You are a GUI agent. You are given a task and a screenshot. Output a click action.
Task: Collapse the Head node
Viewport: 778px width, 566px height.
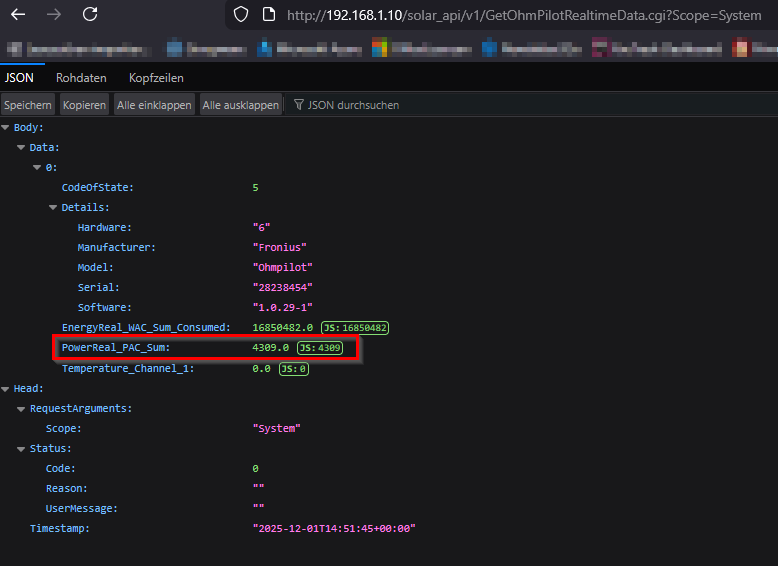[x=6, y=388]
